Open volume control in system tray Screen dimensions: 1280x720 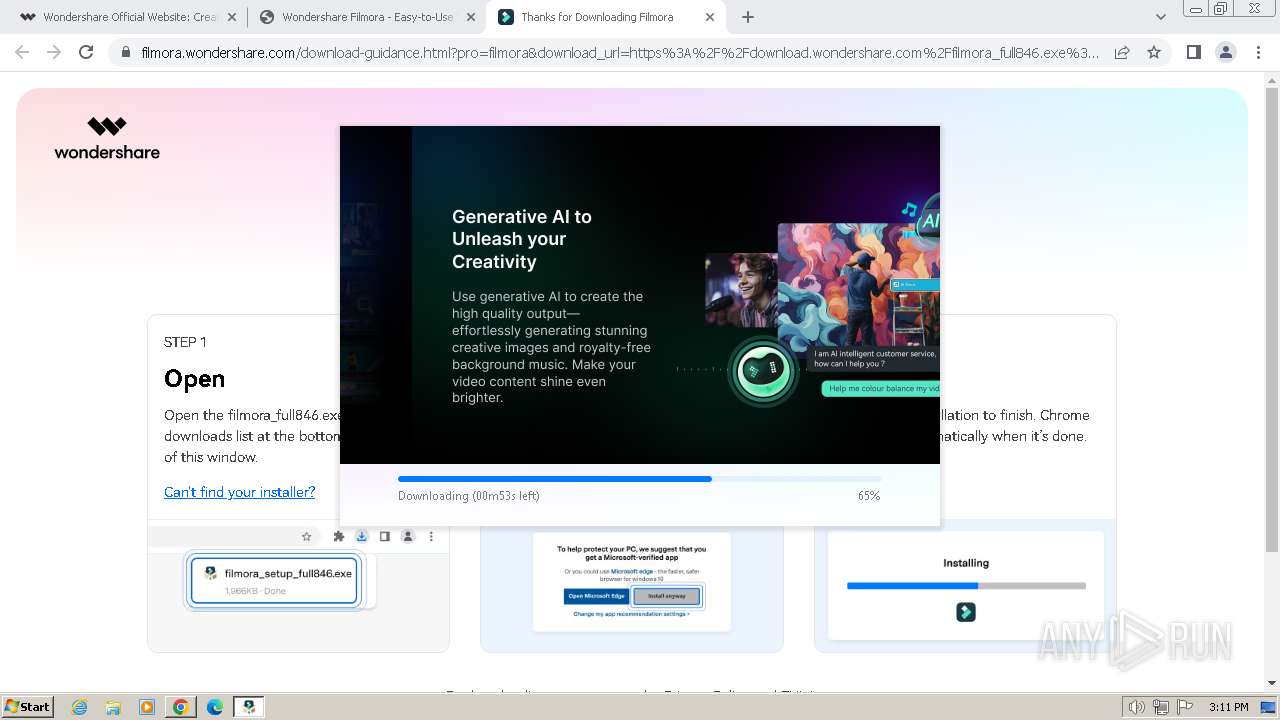1136,707
